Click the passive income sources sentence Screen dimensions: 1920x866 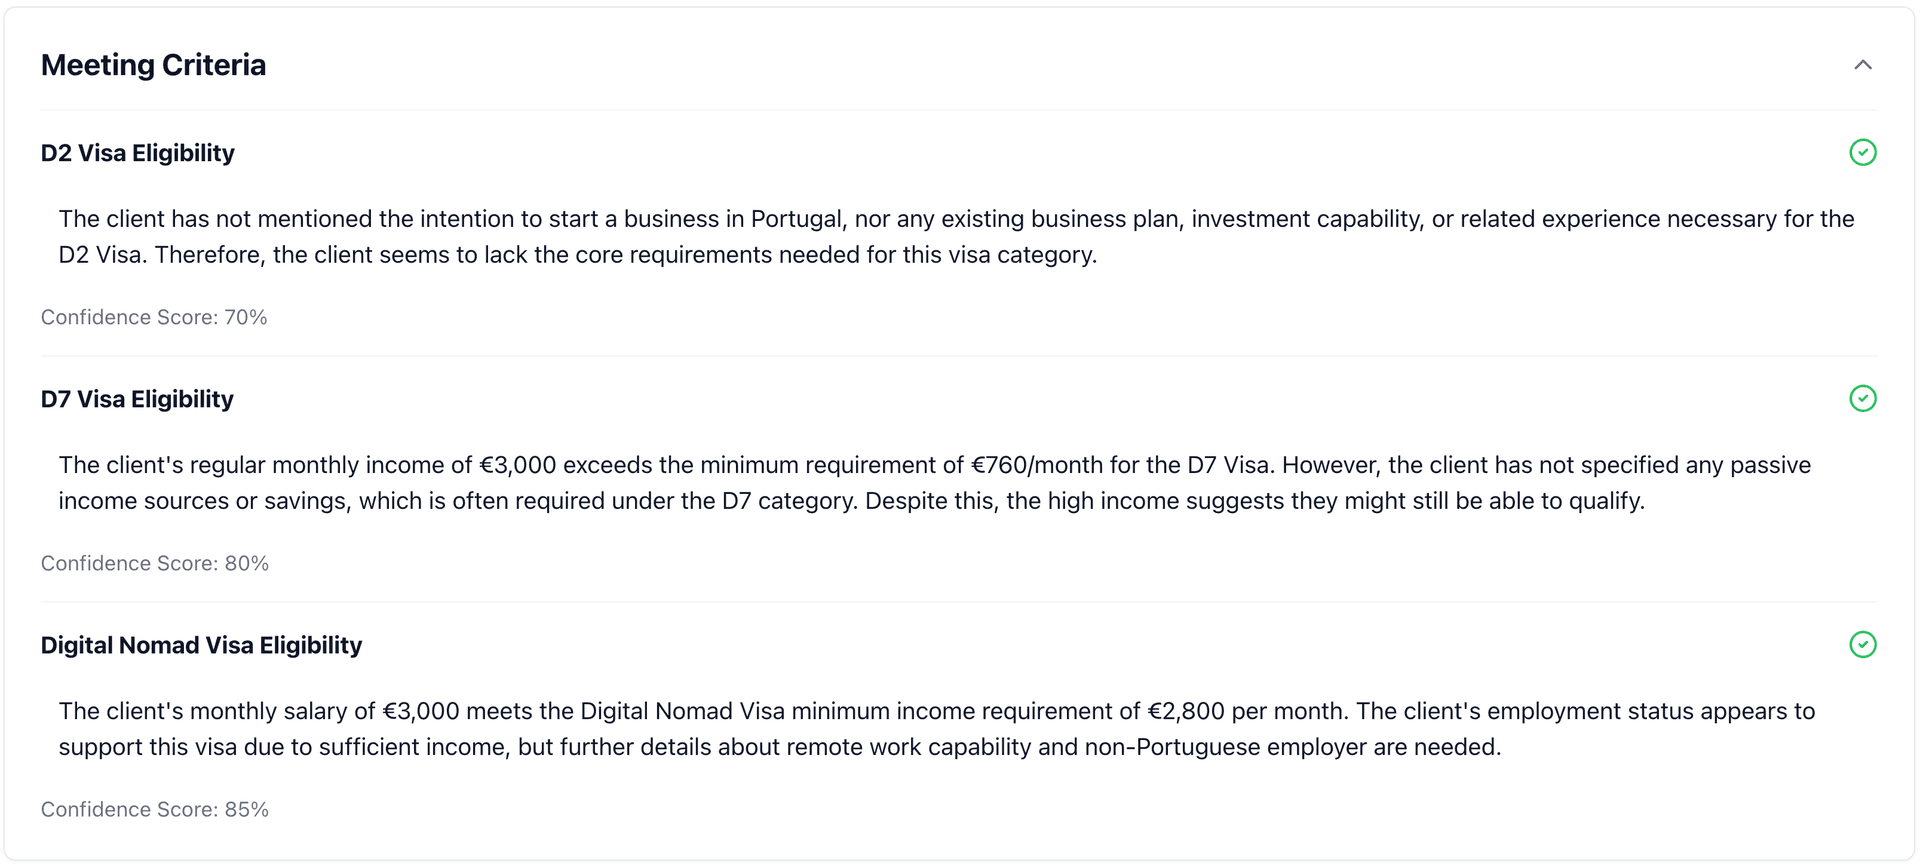pos(935,483)
